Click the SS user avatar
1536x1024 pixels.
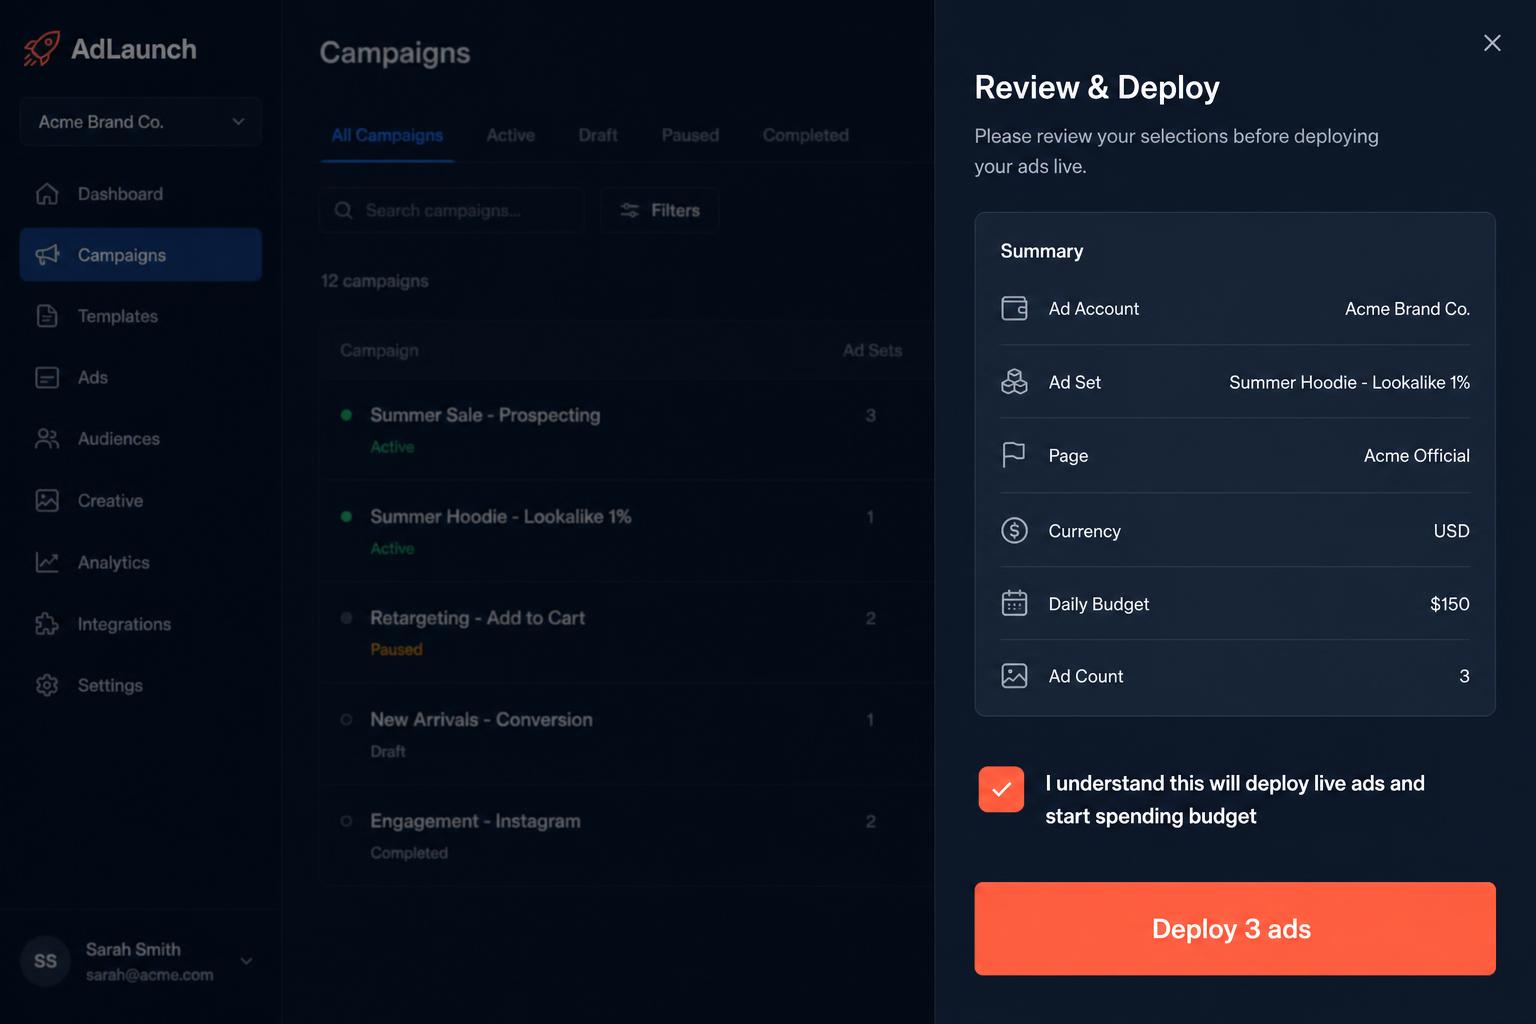(x=45, y=961)
